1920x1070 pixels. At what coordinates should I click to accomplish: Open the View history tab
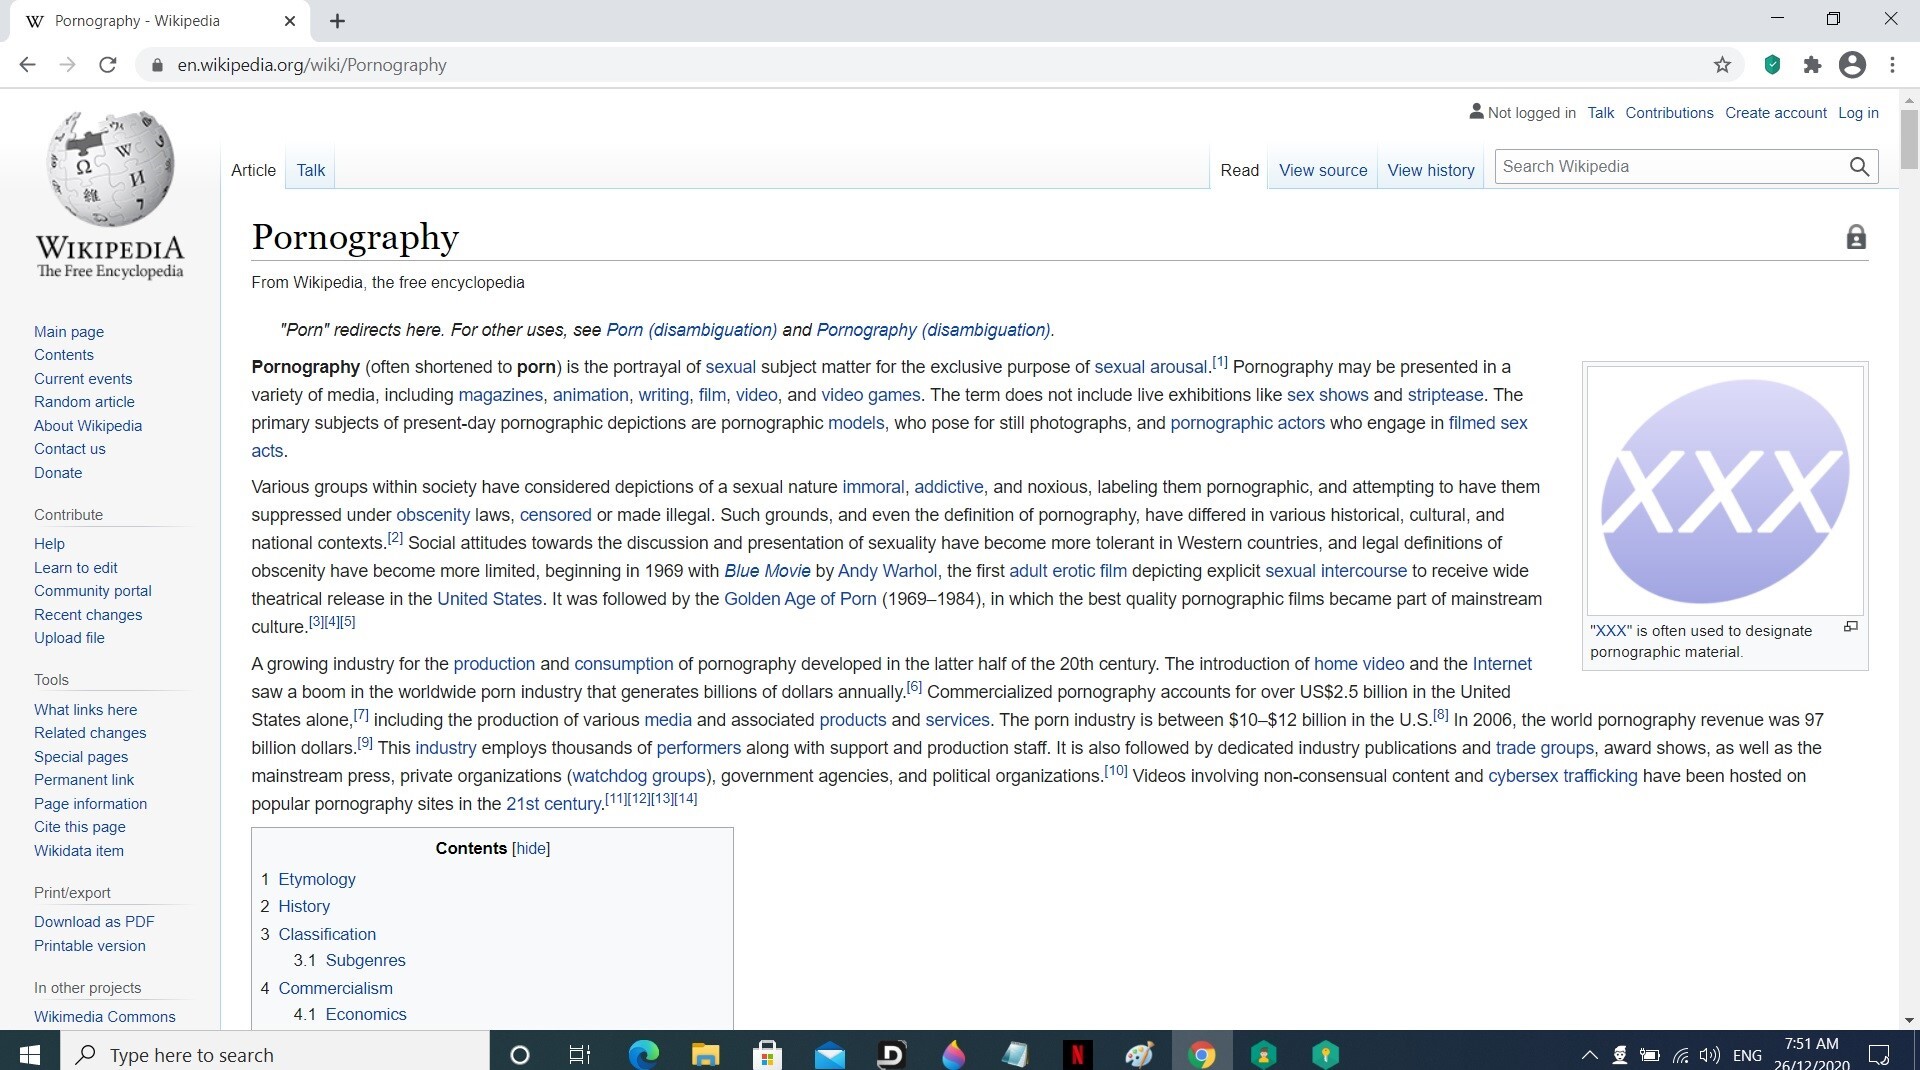tap(1431, 170)
